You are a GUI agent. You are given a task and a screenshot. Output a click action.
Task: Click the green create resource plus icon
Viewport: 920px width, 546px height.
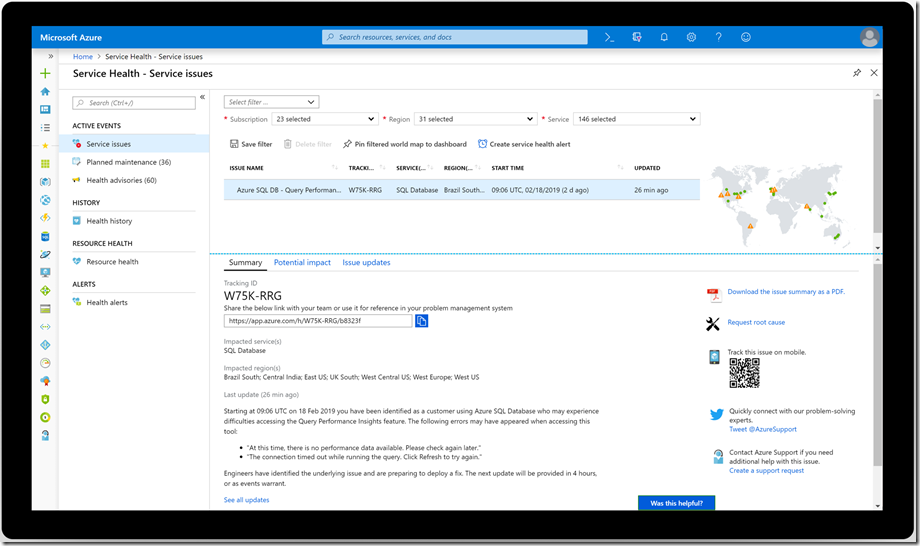coord(45,73)
